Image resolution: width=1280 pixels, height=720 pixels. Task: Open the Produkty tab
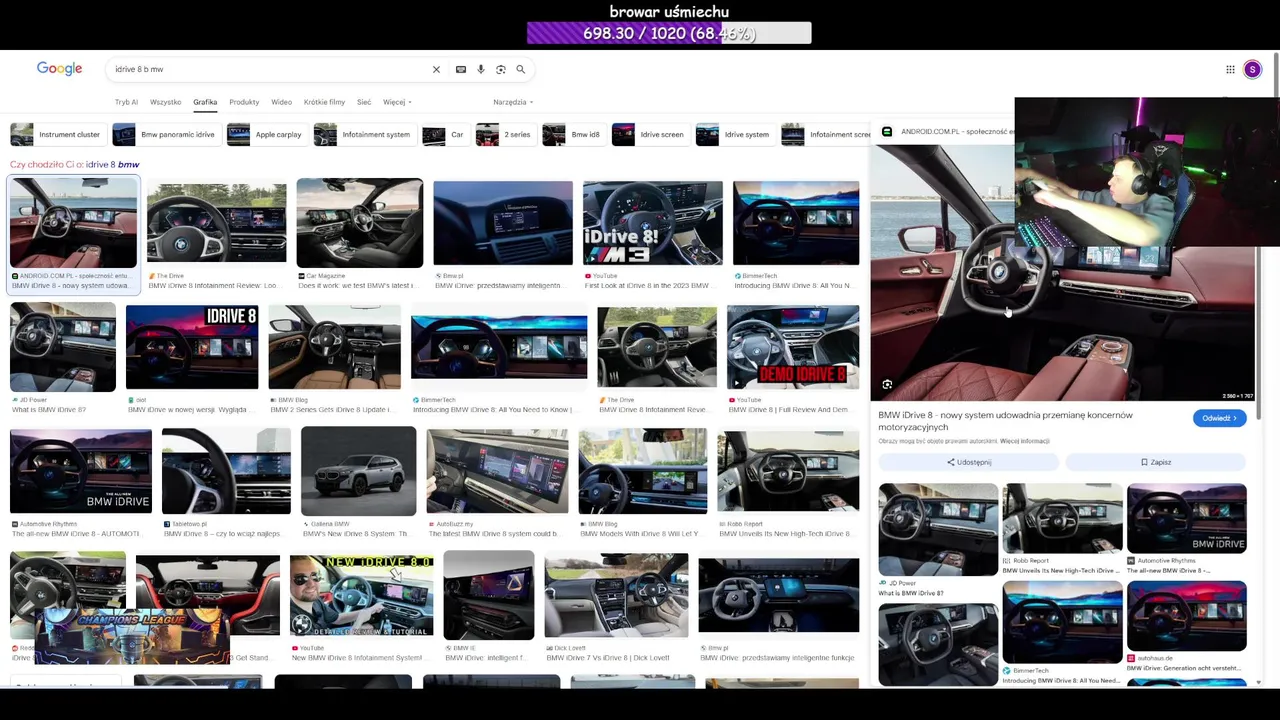[244, 102]
